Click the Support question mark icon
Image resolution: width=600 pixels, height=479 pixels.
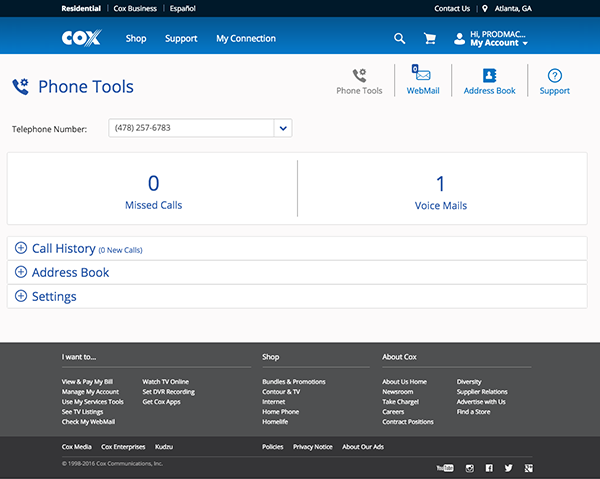(x=554, y=75)
